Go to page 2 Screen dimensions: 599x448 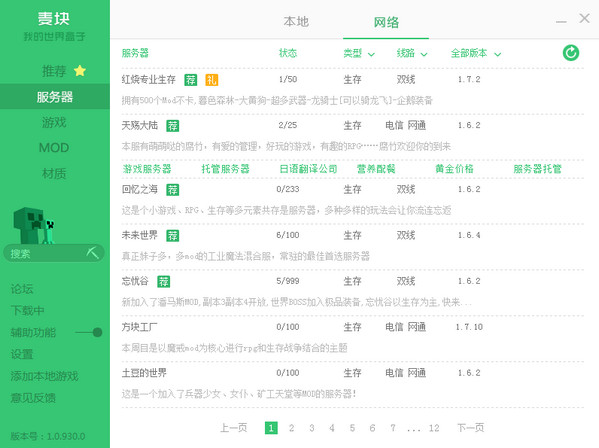tap(291, 428)
